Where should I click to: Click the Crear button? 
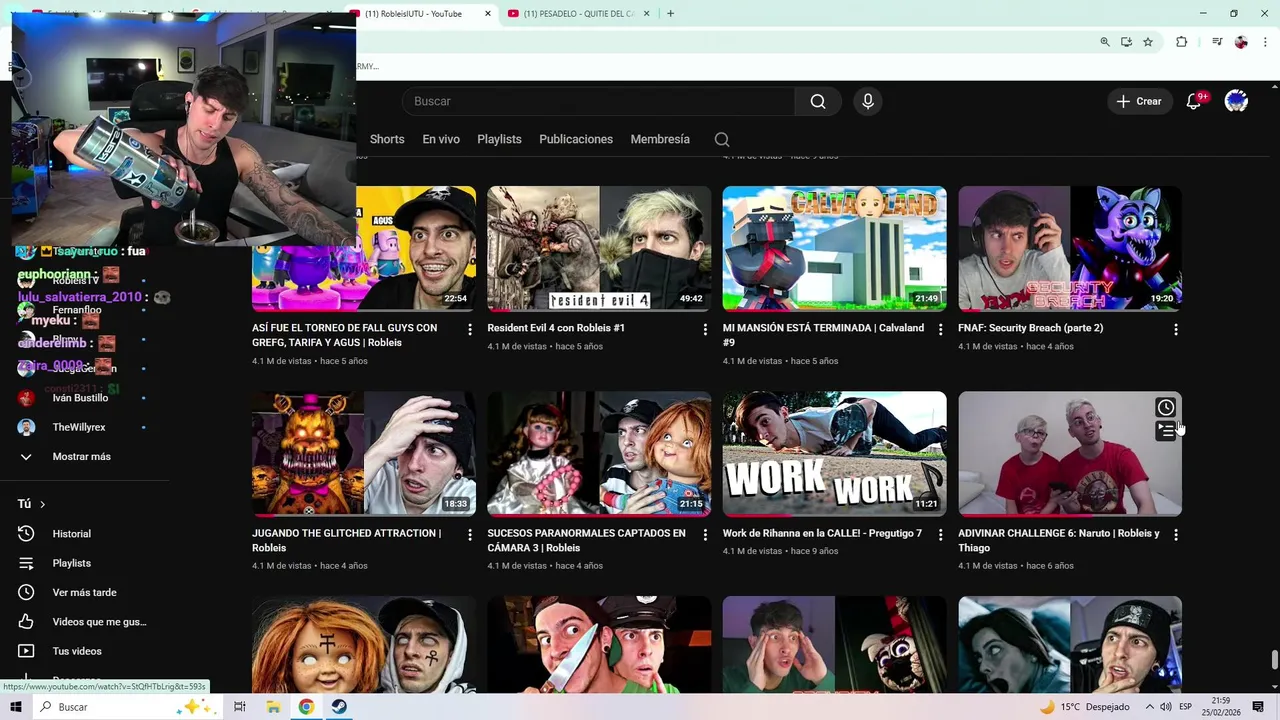click(1139, 101)
